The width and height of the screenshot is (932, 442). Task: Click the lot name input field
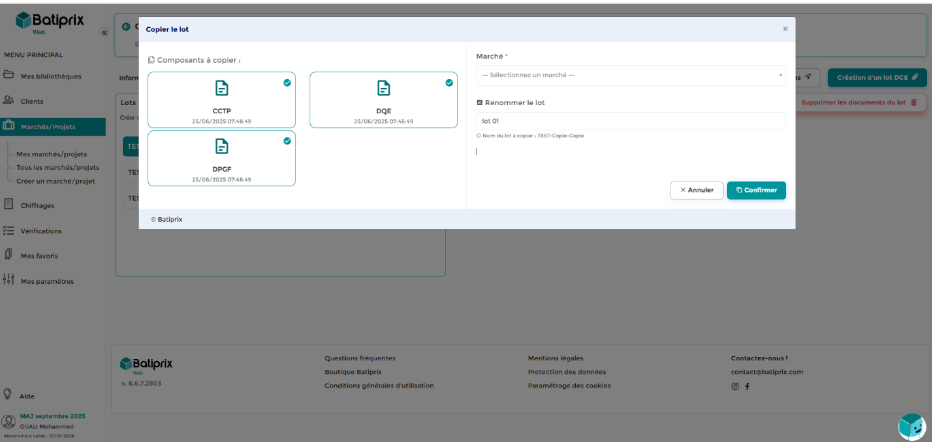(x=631, y=121)
